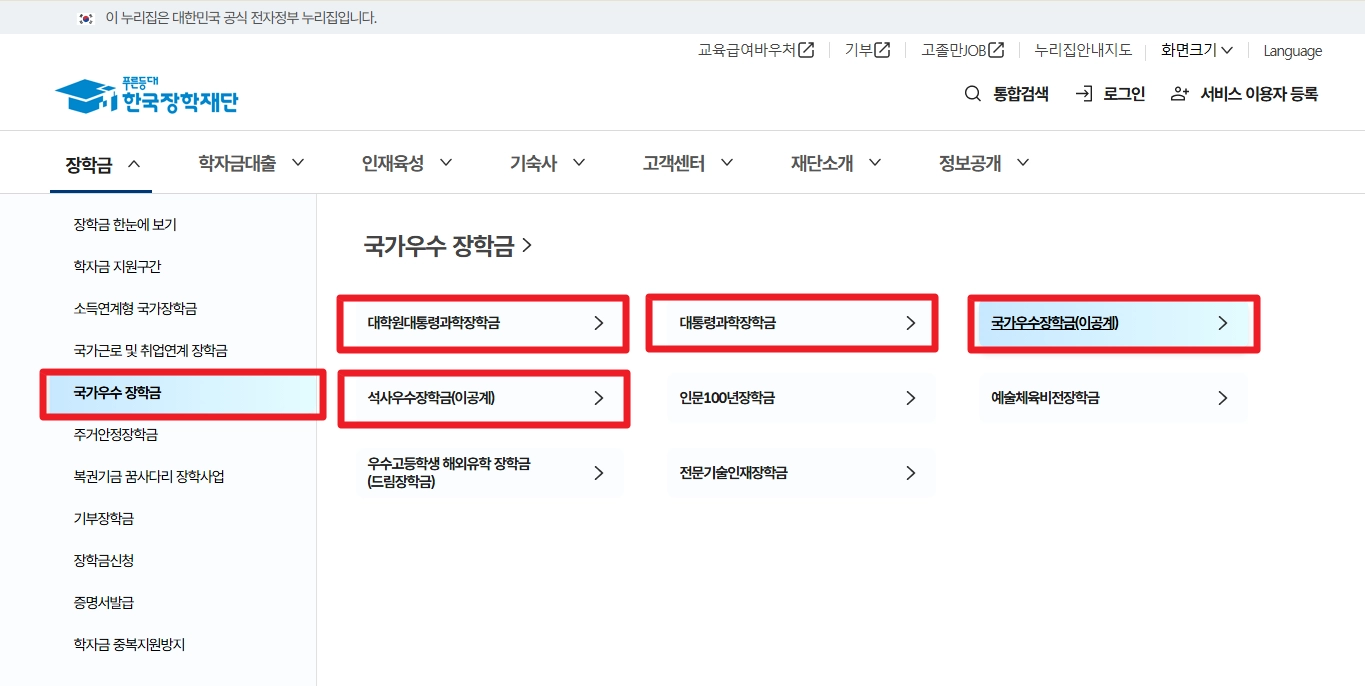Click the Korean flag icon in top banner

(86, 17)
